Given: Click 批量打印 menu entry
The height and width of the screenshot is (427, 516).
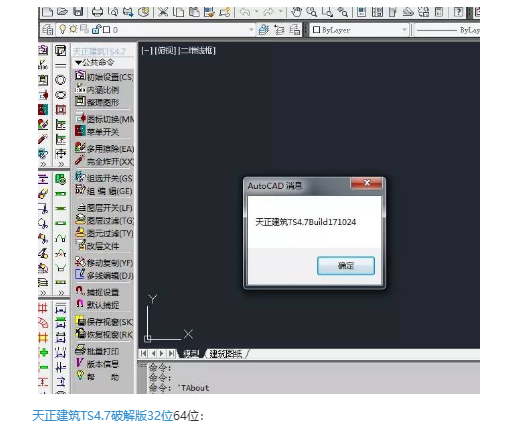Looking at the screenshot, I should click(x=97, y=351).
